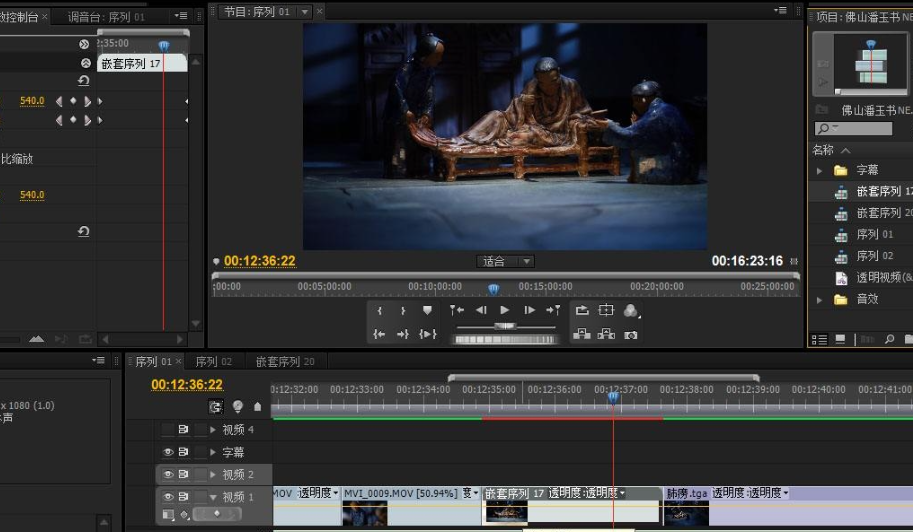Click the Export Frame camera icon

pyautogui.click(x=631, y=335)
